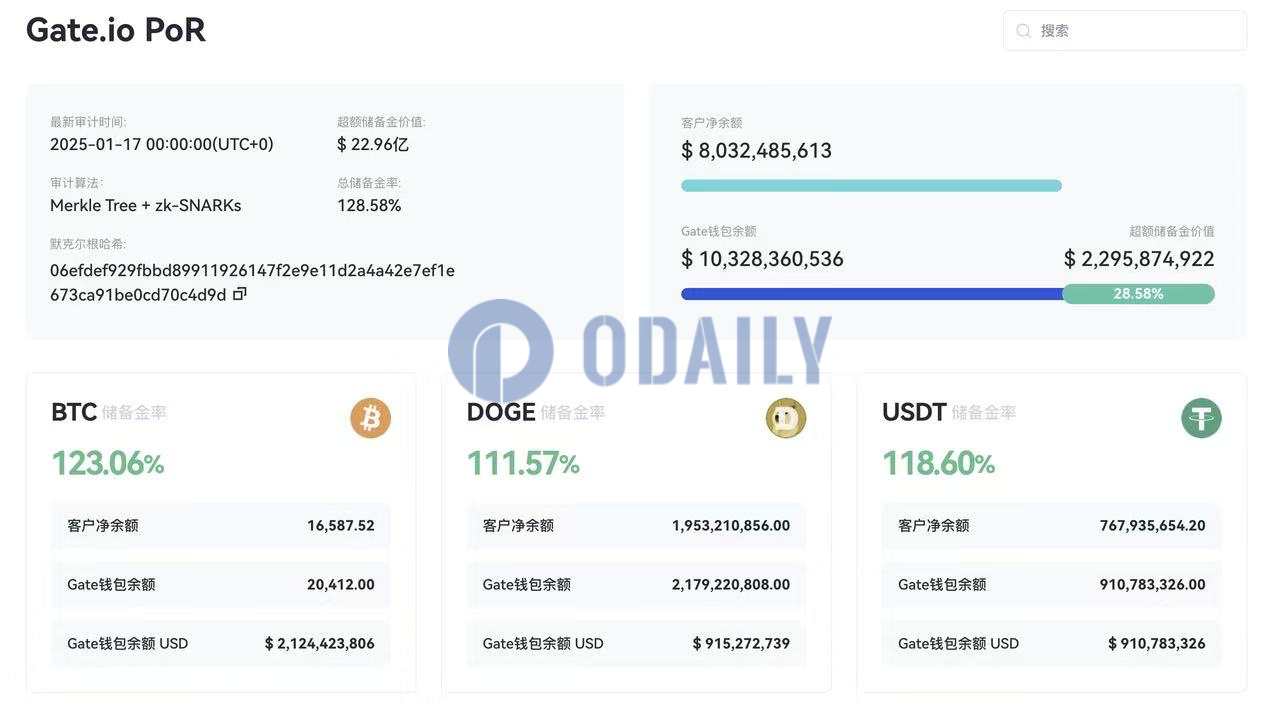Screen dimensions: 1280x704
Task: Click BTC reserve ratio 123.06%
Action: pyautogui.click(x=108, y=463)
